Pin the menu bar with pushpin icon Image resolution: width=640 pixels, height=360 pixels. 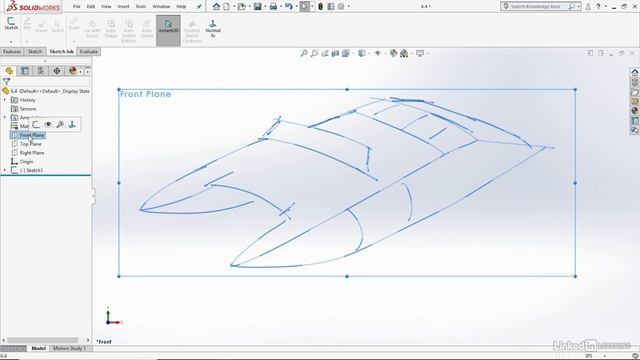pos(199,7)
